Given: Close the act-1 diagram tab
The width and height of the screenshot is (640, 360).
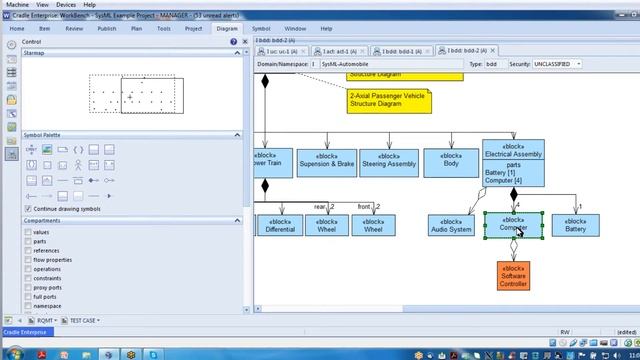Looking at the screenshot, I should 362,51.
